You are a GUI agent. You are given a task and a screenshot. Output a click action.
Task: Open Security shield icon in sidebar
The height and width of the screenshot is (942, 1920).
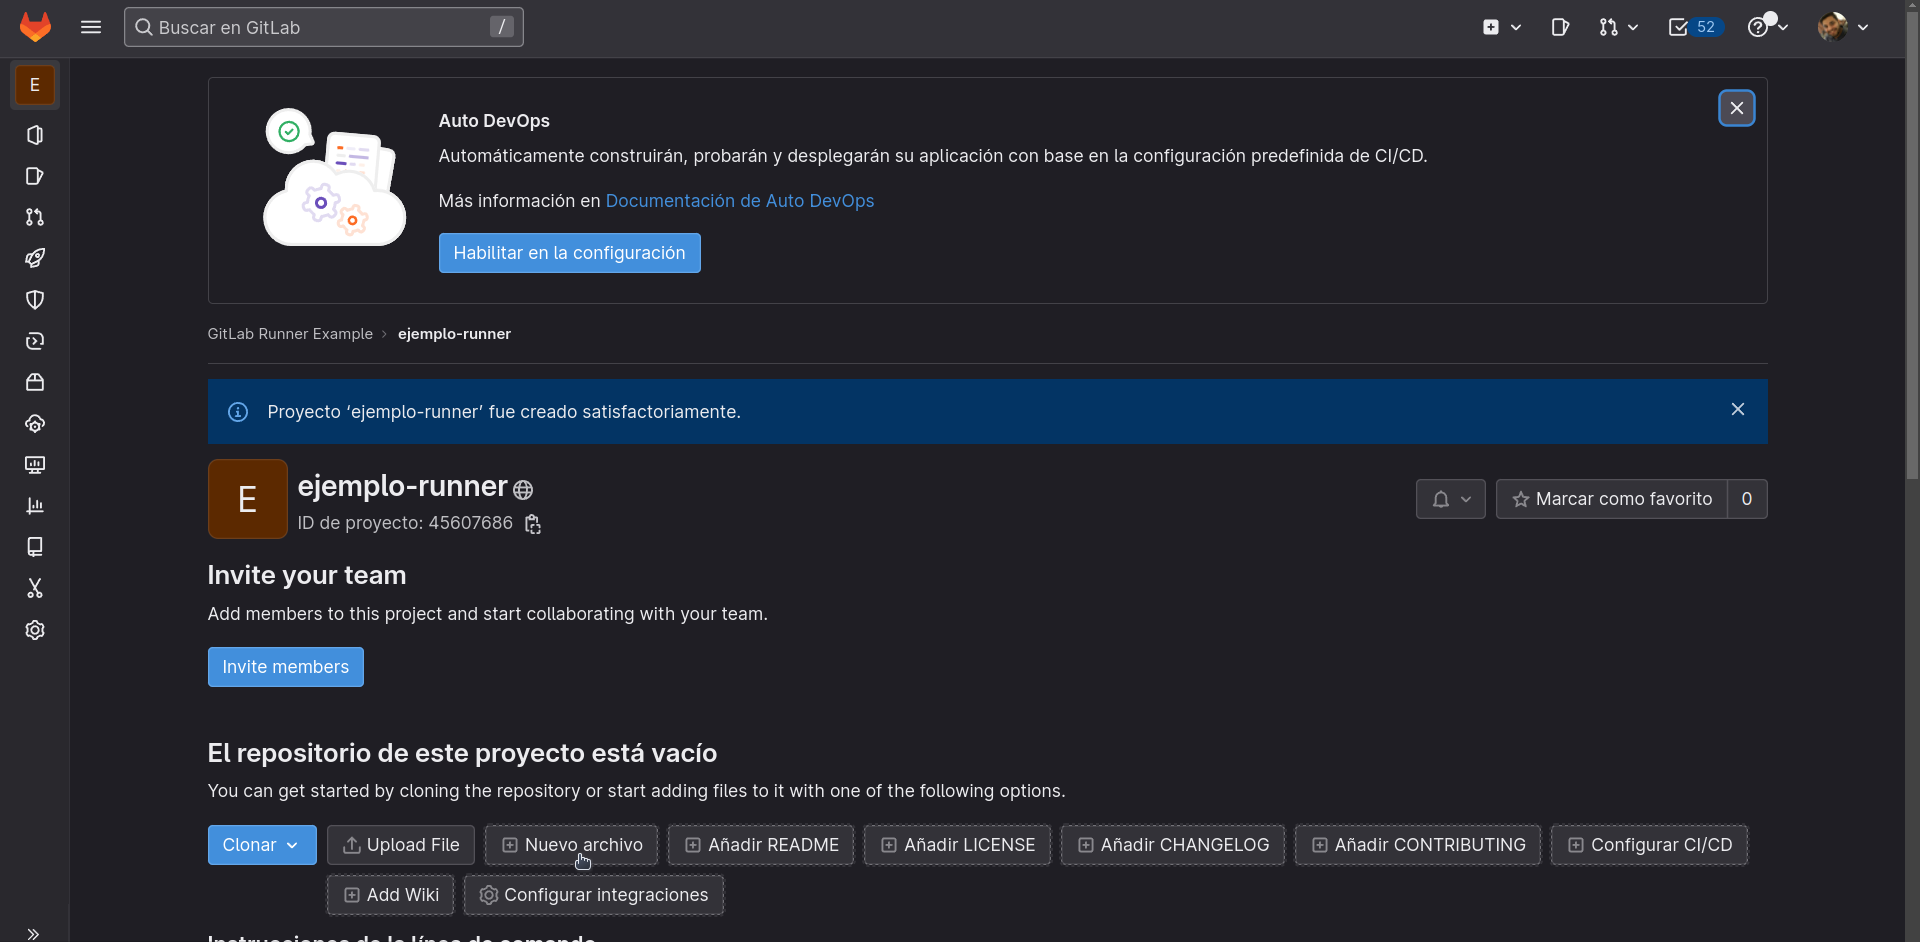35,300
